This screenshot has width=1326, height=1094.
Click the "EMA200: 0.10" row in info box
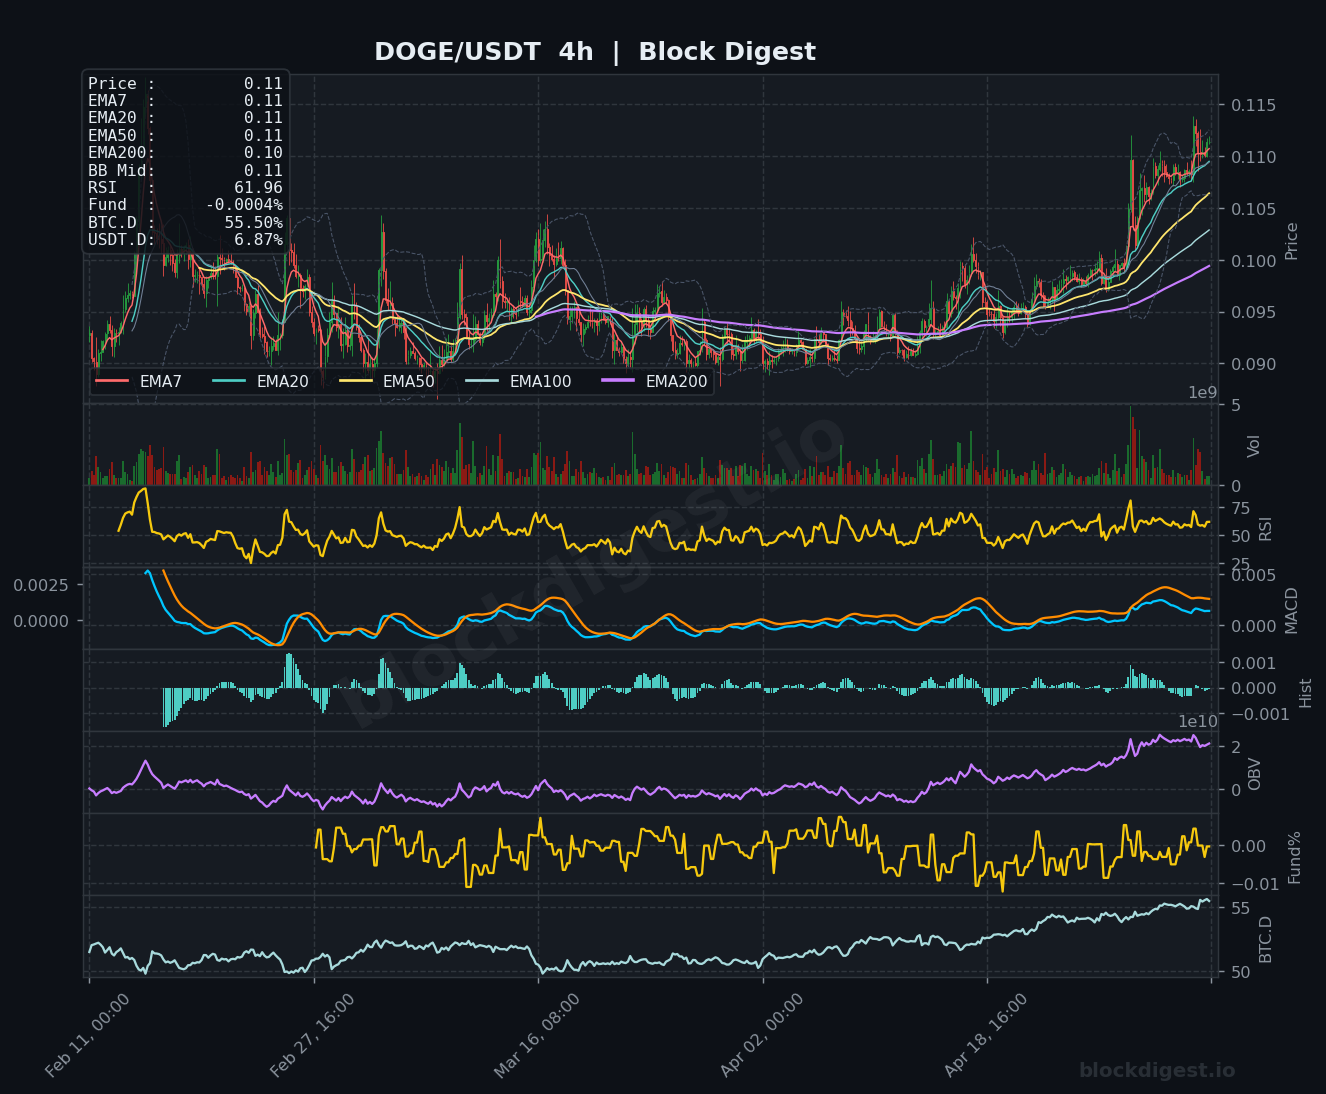pos(185,153)
